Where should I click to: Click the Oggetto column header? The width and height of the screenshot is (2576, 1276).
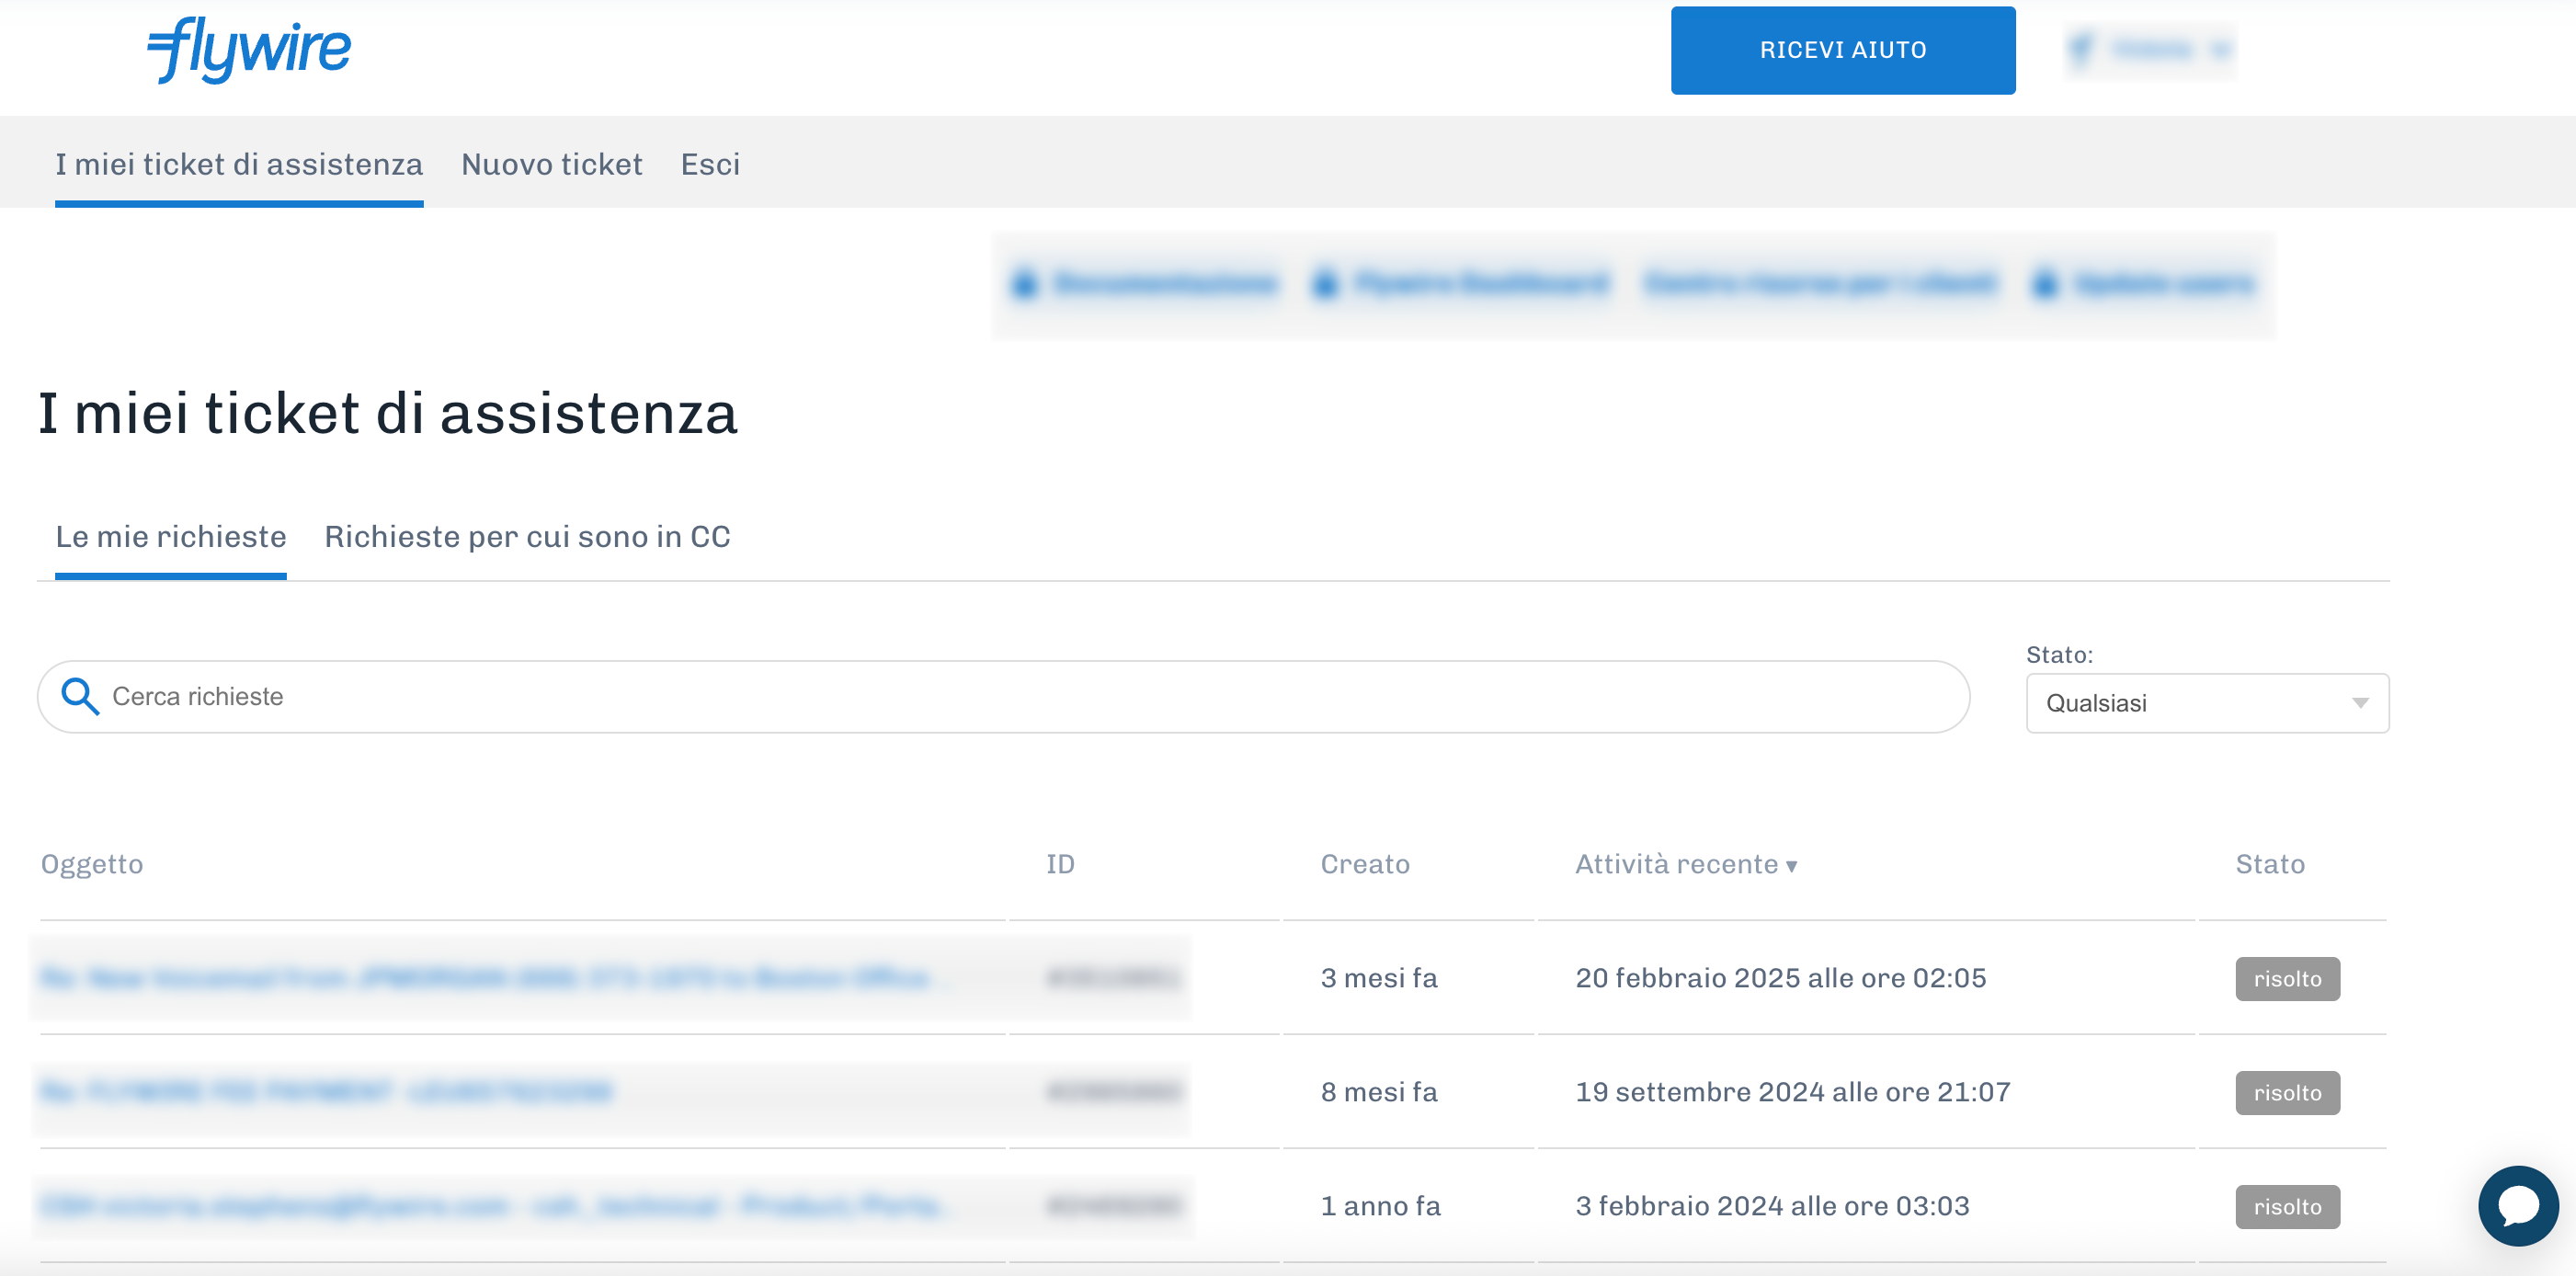pos(92,864)
